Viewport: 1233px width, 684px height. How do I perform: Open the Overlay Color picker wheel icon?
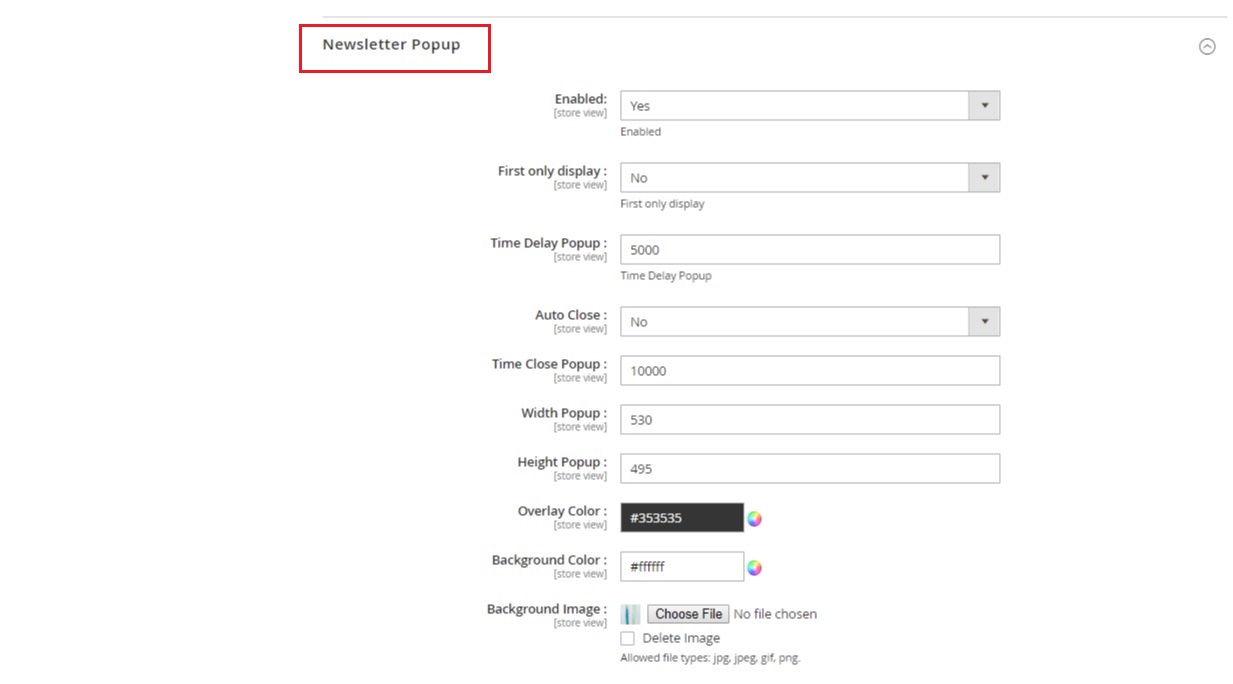[754, 518]
